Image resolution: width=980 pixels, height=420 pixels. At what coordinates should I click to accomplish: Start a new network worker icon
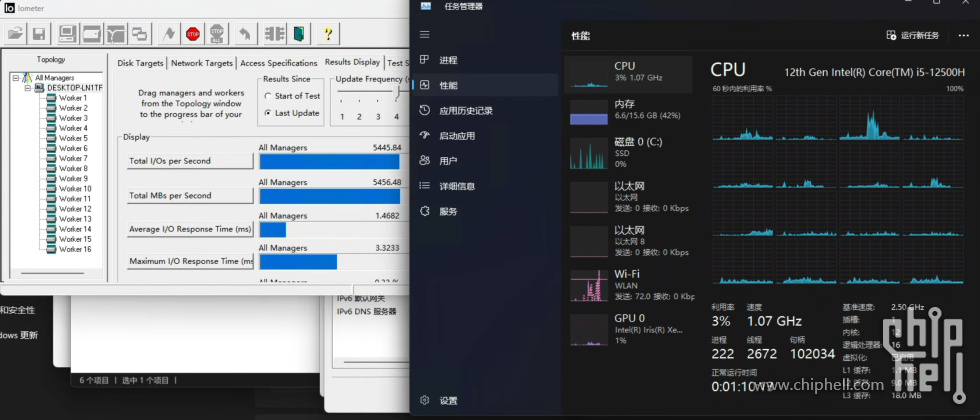tap(116, 34)
